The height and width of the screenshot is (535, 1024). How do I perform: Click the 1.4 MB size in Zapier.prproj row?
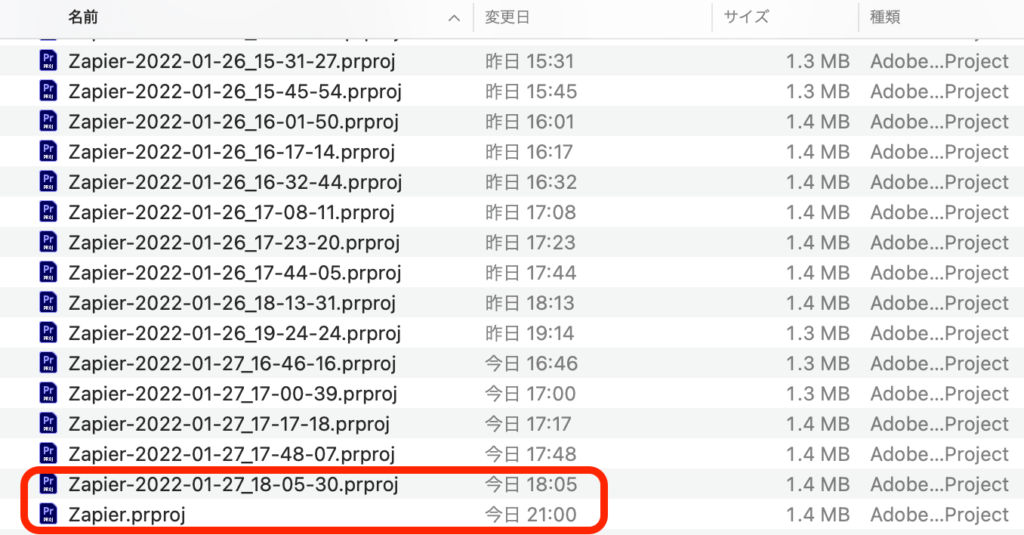tap(818, 515)
